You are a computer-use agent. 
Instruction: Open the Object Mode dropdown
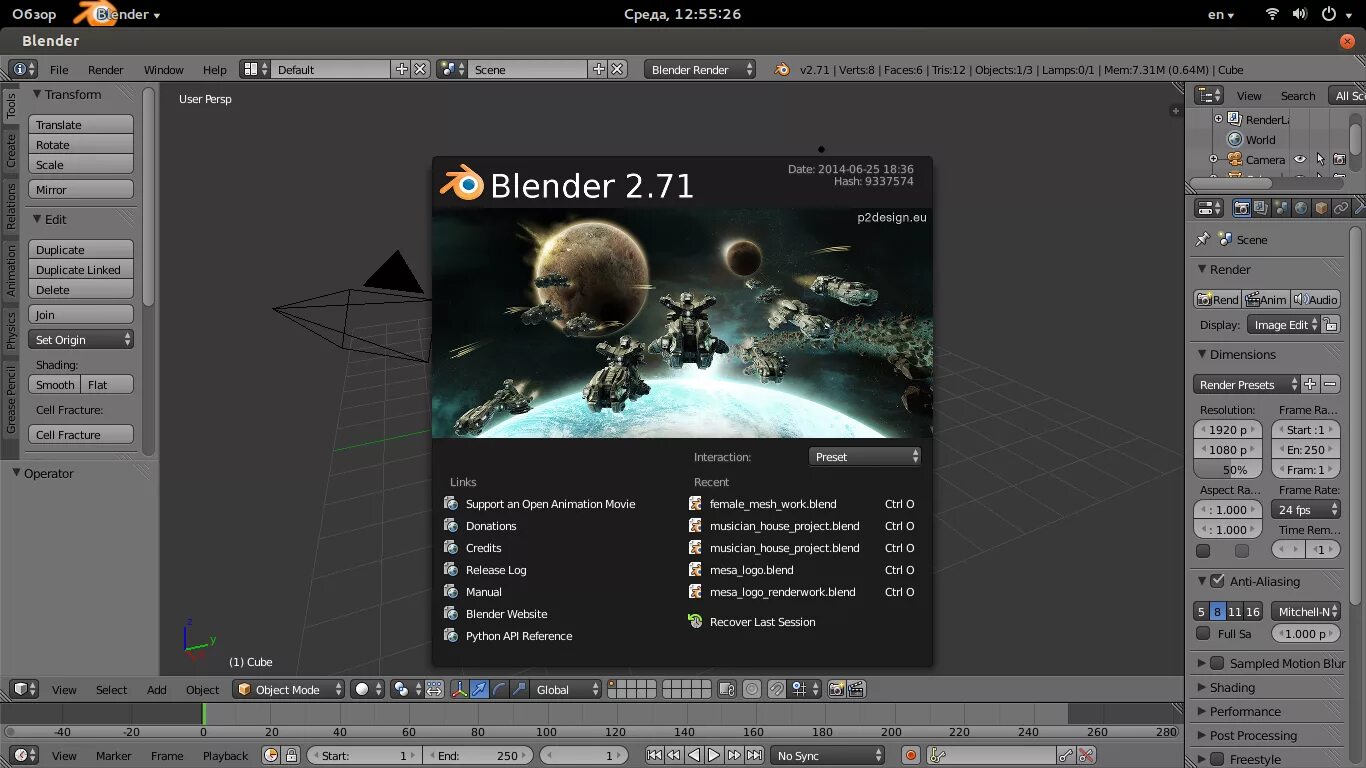click(289, 689)
